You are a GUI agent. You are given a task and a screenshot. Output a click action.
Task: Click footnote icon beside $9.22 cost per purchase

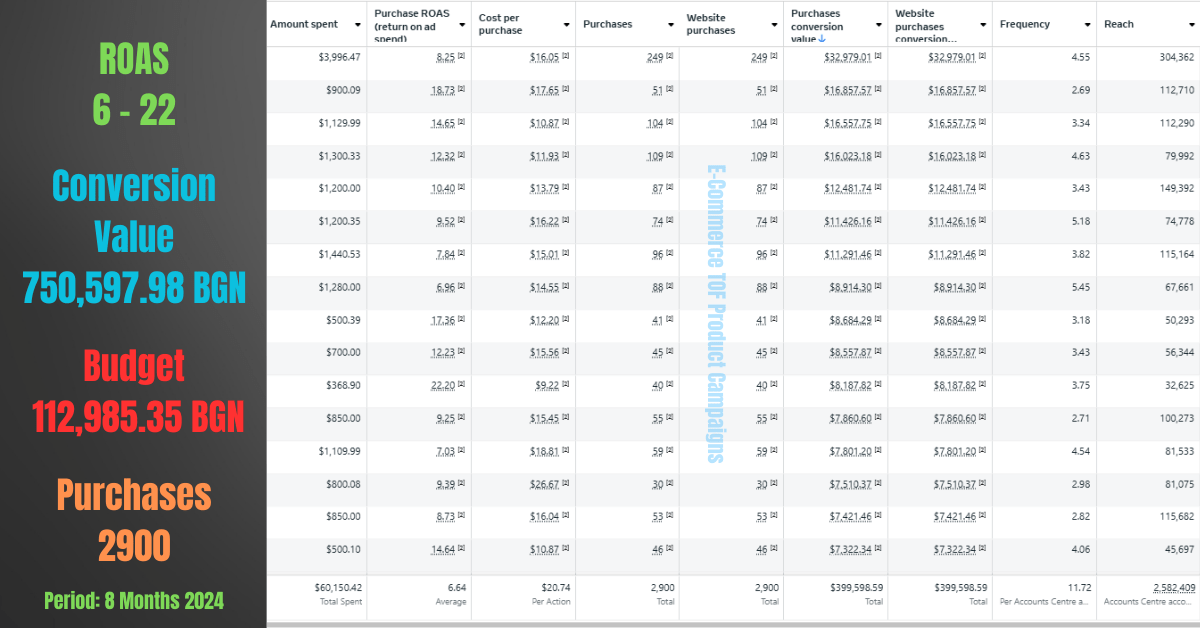coord(566,385)
